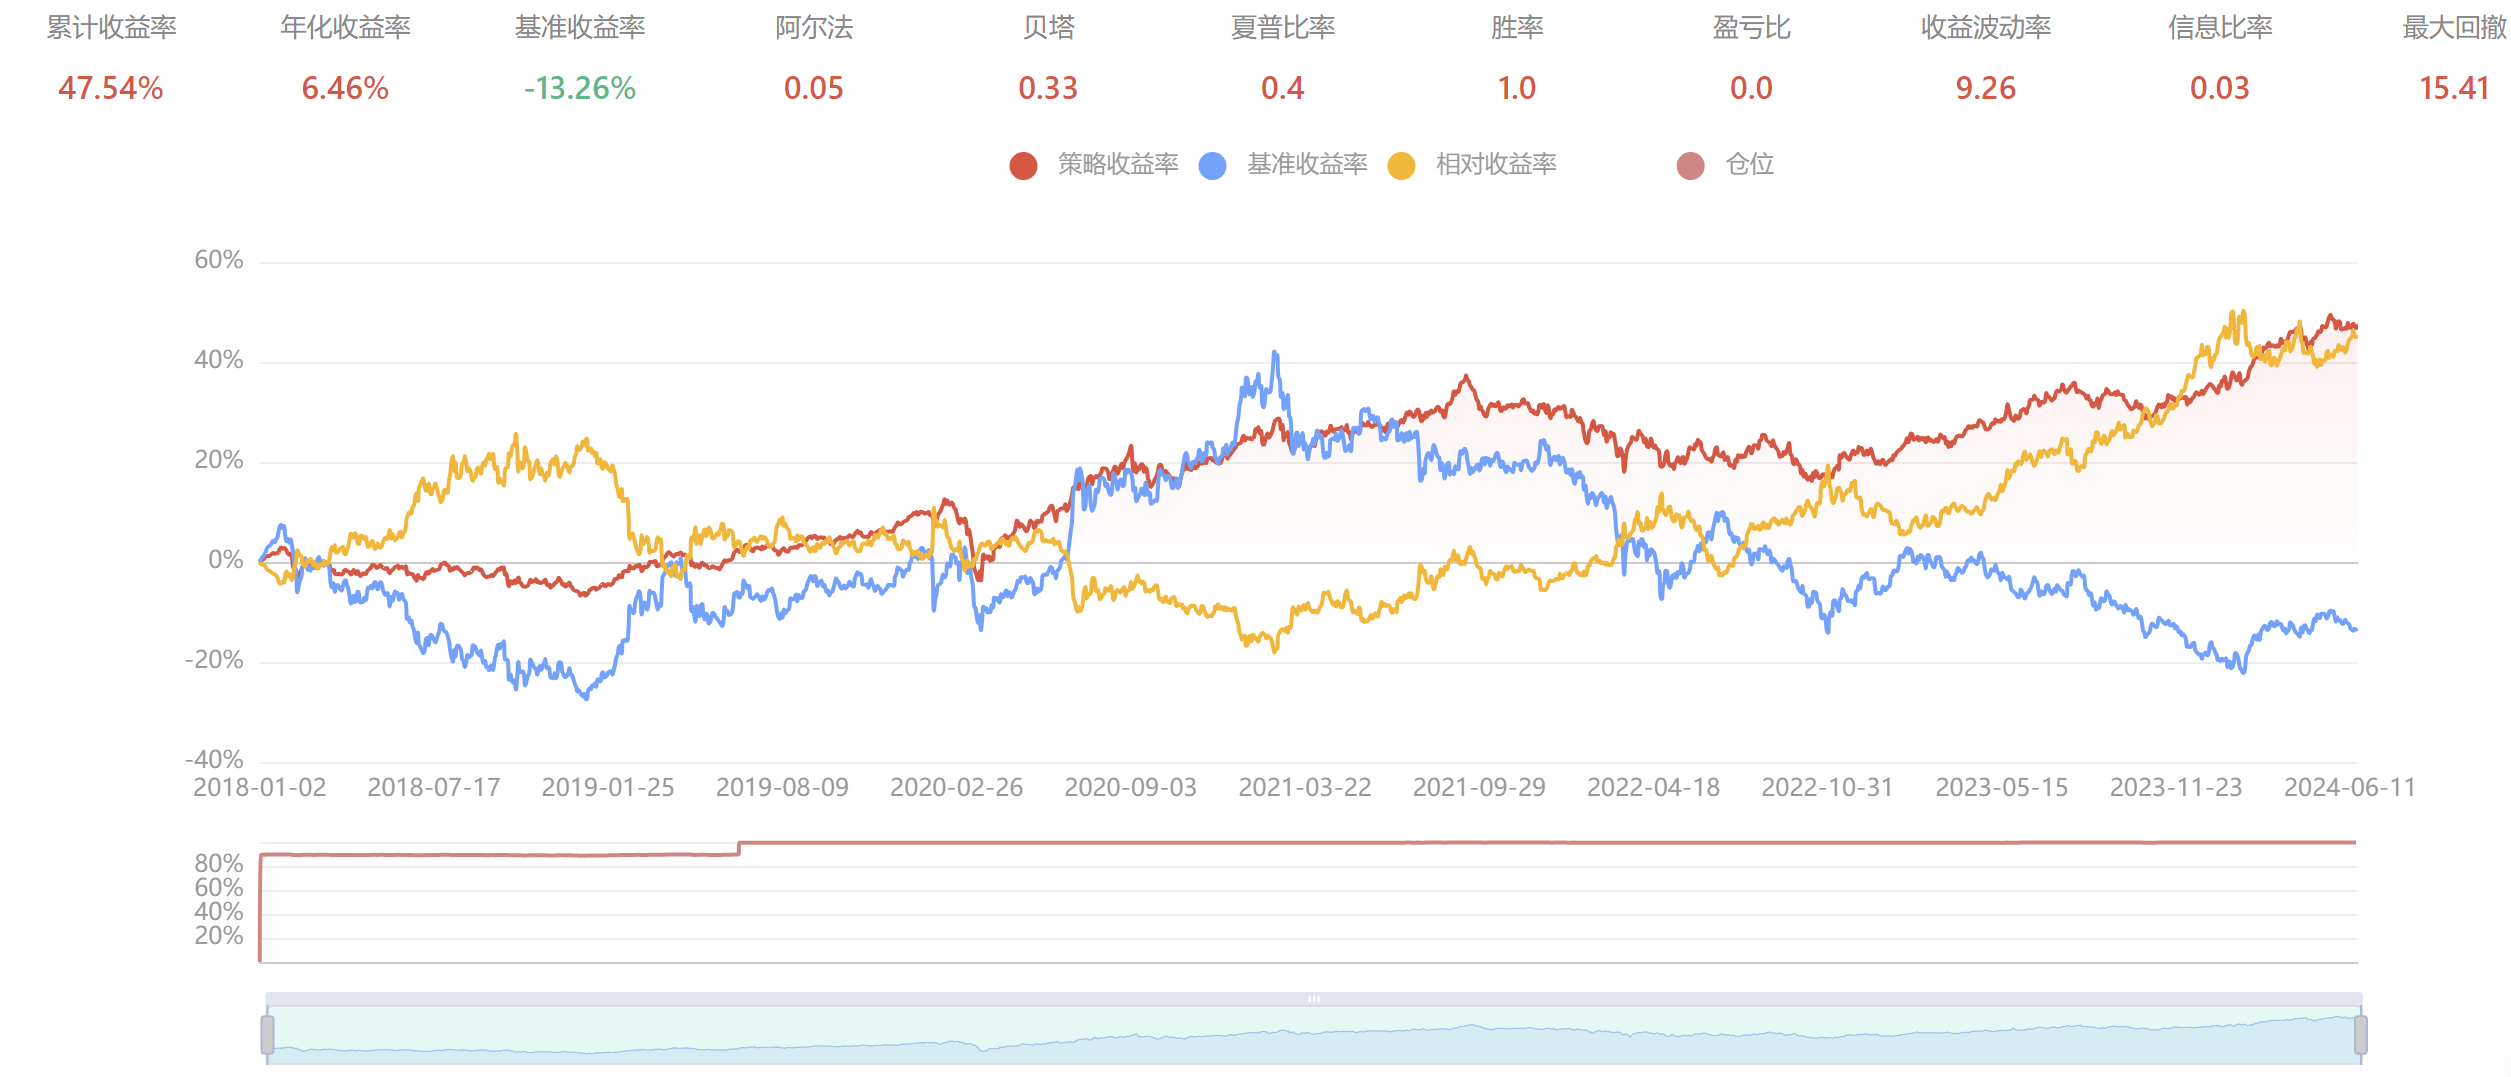Screen dimensions: 2511x1077
Task: Click the 2020-09-03 date axis label
Action: point(1130,788)
